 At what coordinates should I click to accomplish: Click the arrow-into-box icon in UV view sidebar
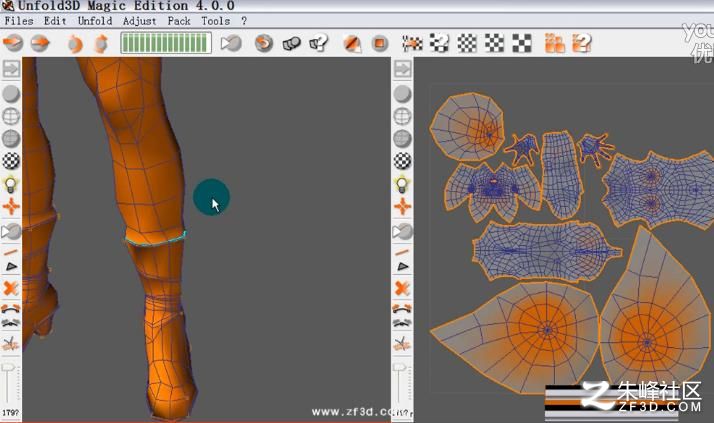[403, 69]
